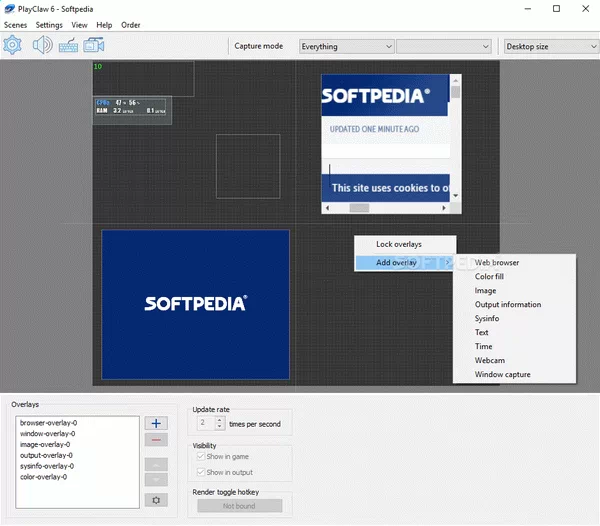The height and width of the screenshot is (526, 600).
Task: Remove overlay with red minus button
Action: [x=156, y=440]
